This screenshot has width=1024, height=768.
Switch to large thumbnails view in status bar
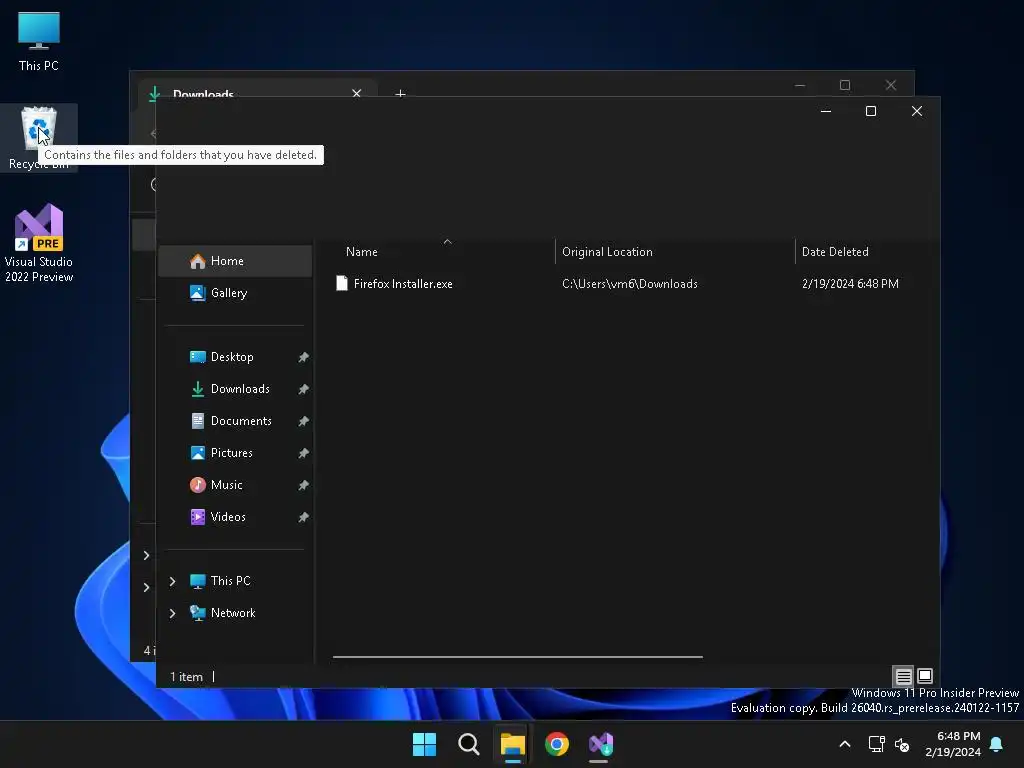(925, 676)
